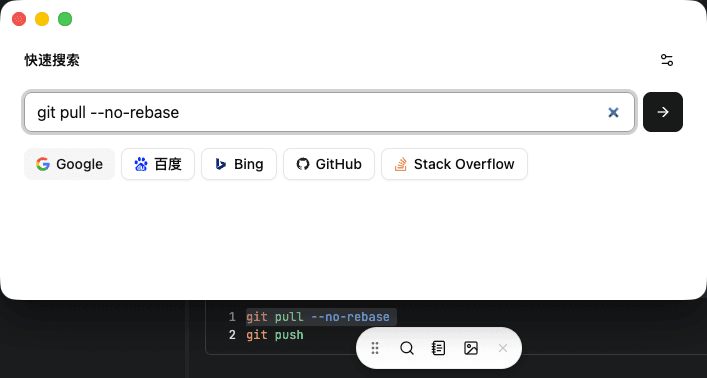Click the 'git push' line in code editor
This screenshot has width=707, height=378.
tap(275, 335)
